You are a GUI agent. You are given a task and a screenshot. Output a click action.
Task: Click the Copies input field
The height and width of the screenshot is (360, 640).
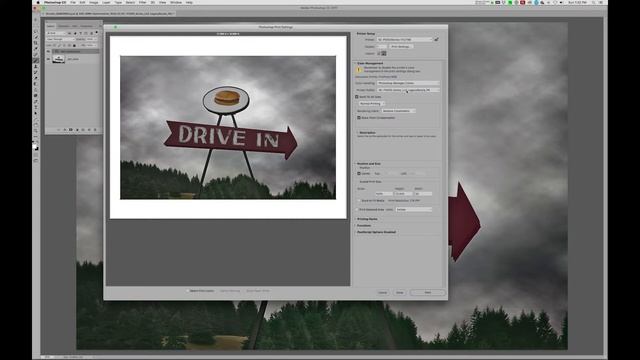382,47
